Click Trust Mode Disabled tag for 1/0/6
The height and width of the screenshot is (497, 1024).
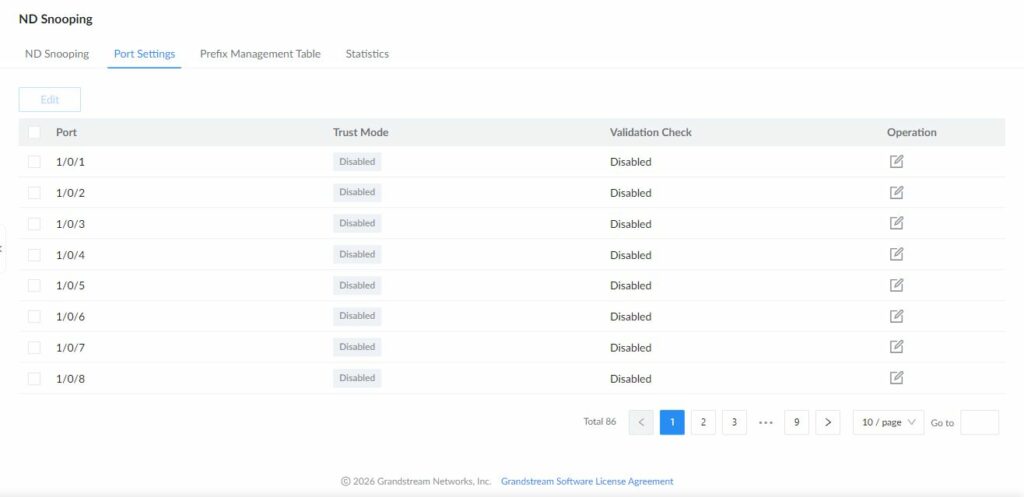pos(357,316)
